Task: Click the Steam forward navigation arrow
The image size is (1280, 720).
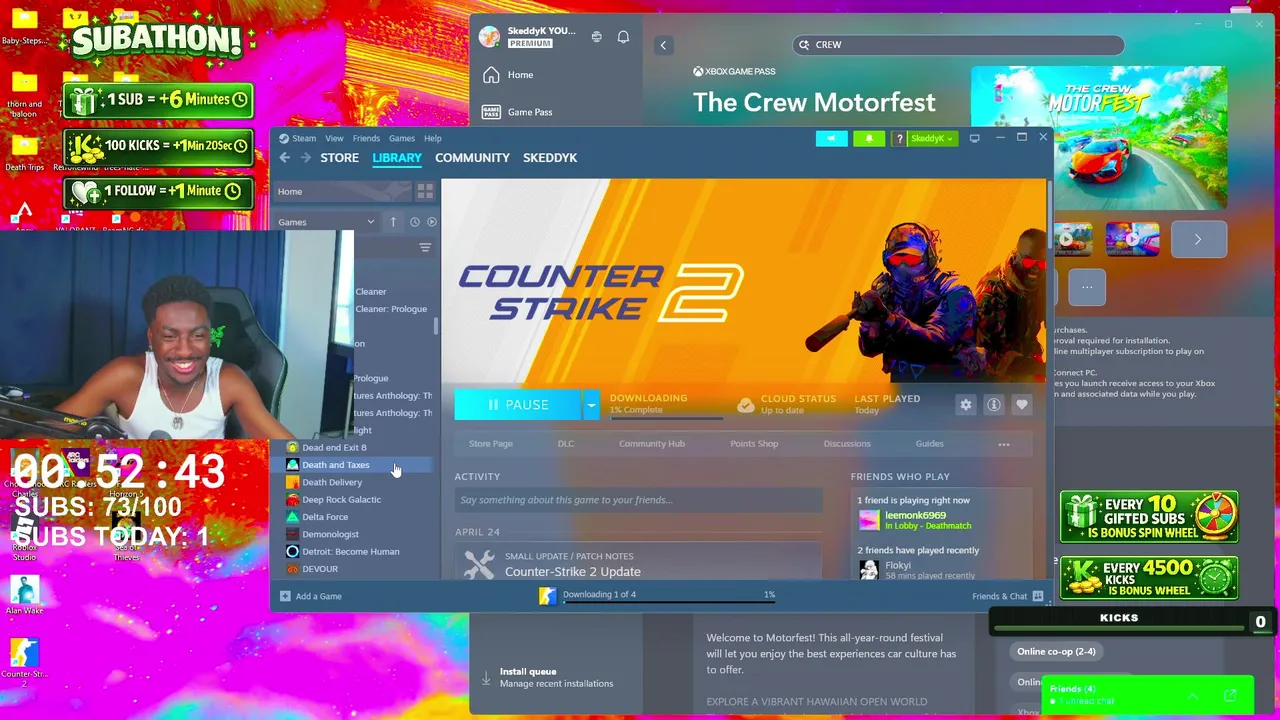Action: [x=306, y=158]
